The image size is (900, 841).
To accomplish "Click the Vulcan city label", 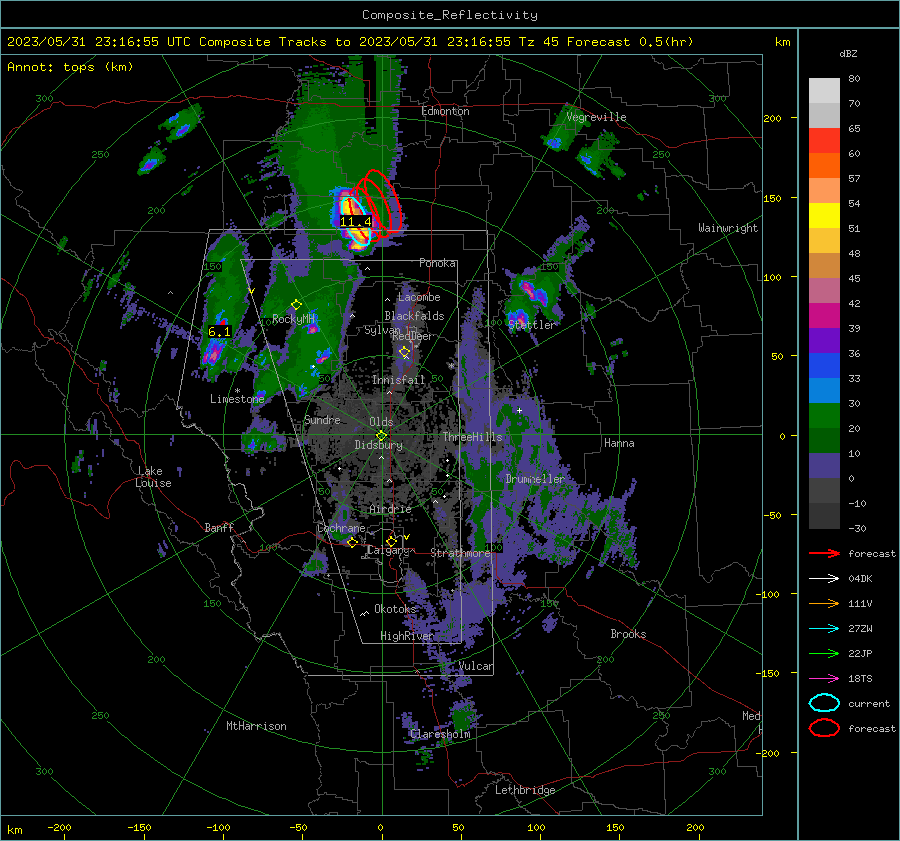I will 476,666.
